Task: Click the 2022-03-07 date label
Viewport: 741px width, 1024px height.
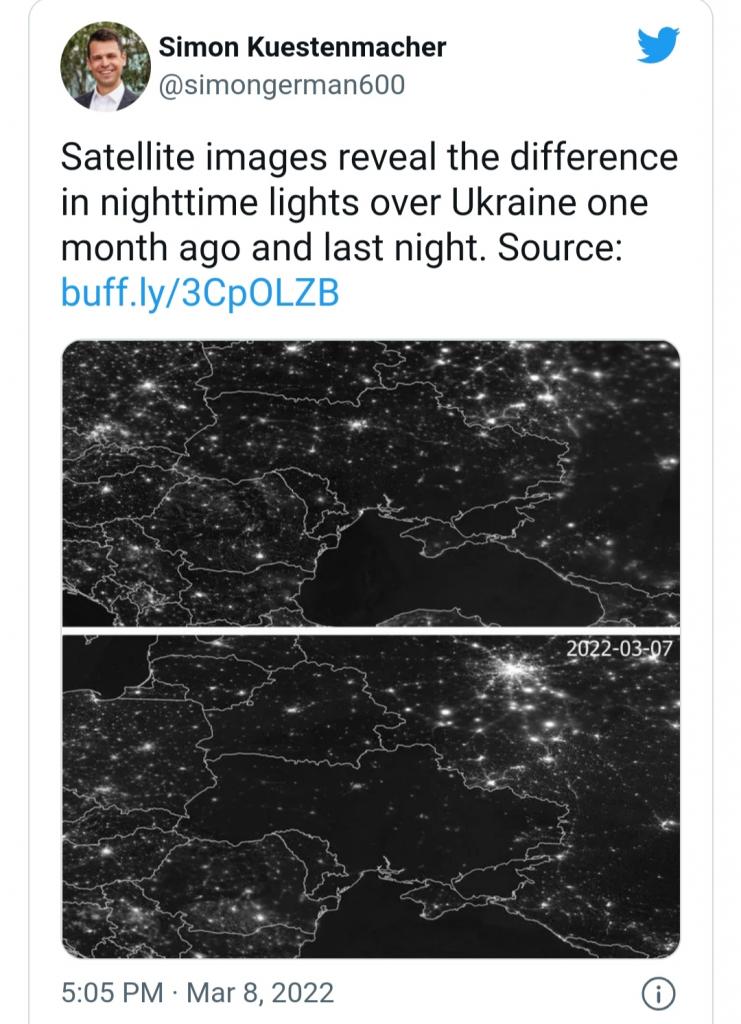Action: pos(619,648)
